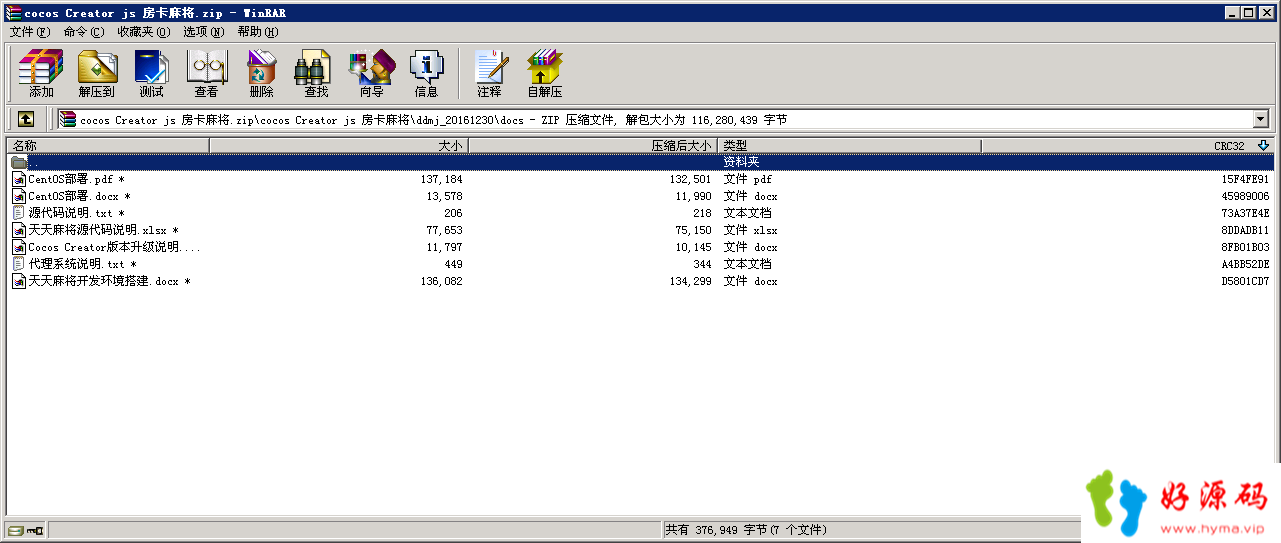Viewport: 1281px width, 543px height.
Task: Click the type cell 文件 pdf
Action: [x=747, y=179]
